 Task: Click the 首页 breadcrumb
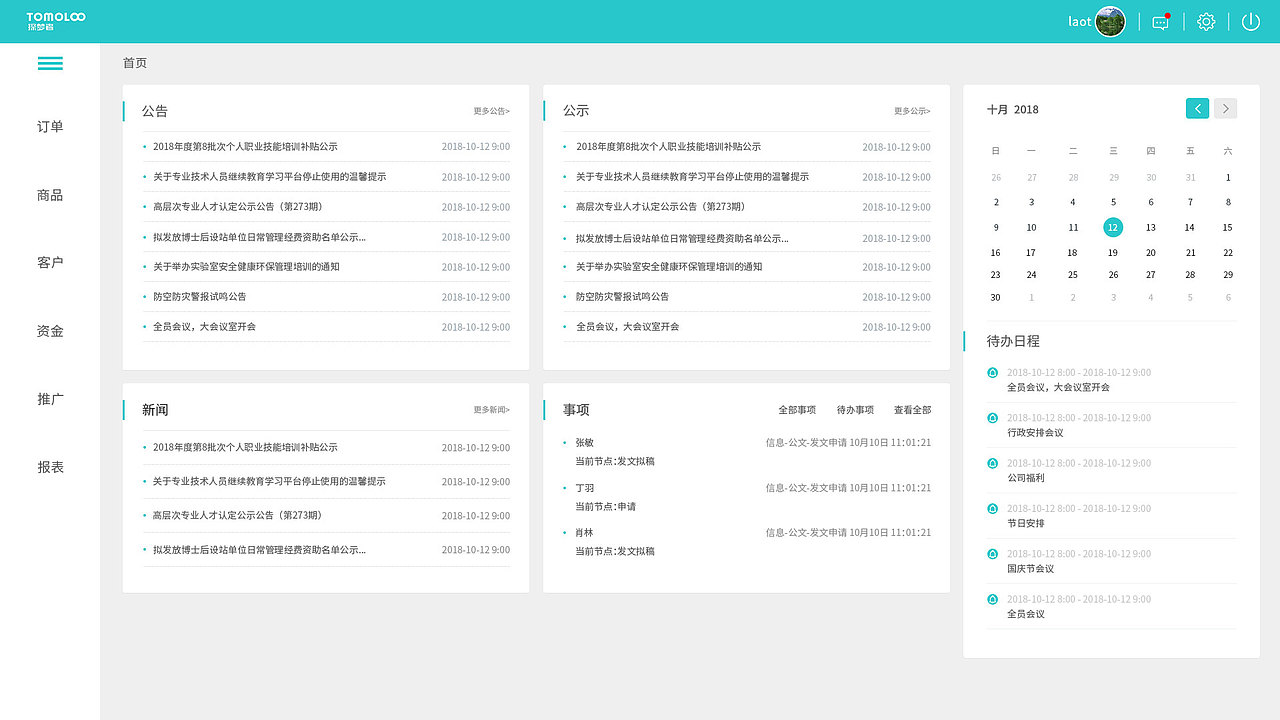[x=135, y=63]
